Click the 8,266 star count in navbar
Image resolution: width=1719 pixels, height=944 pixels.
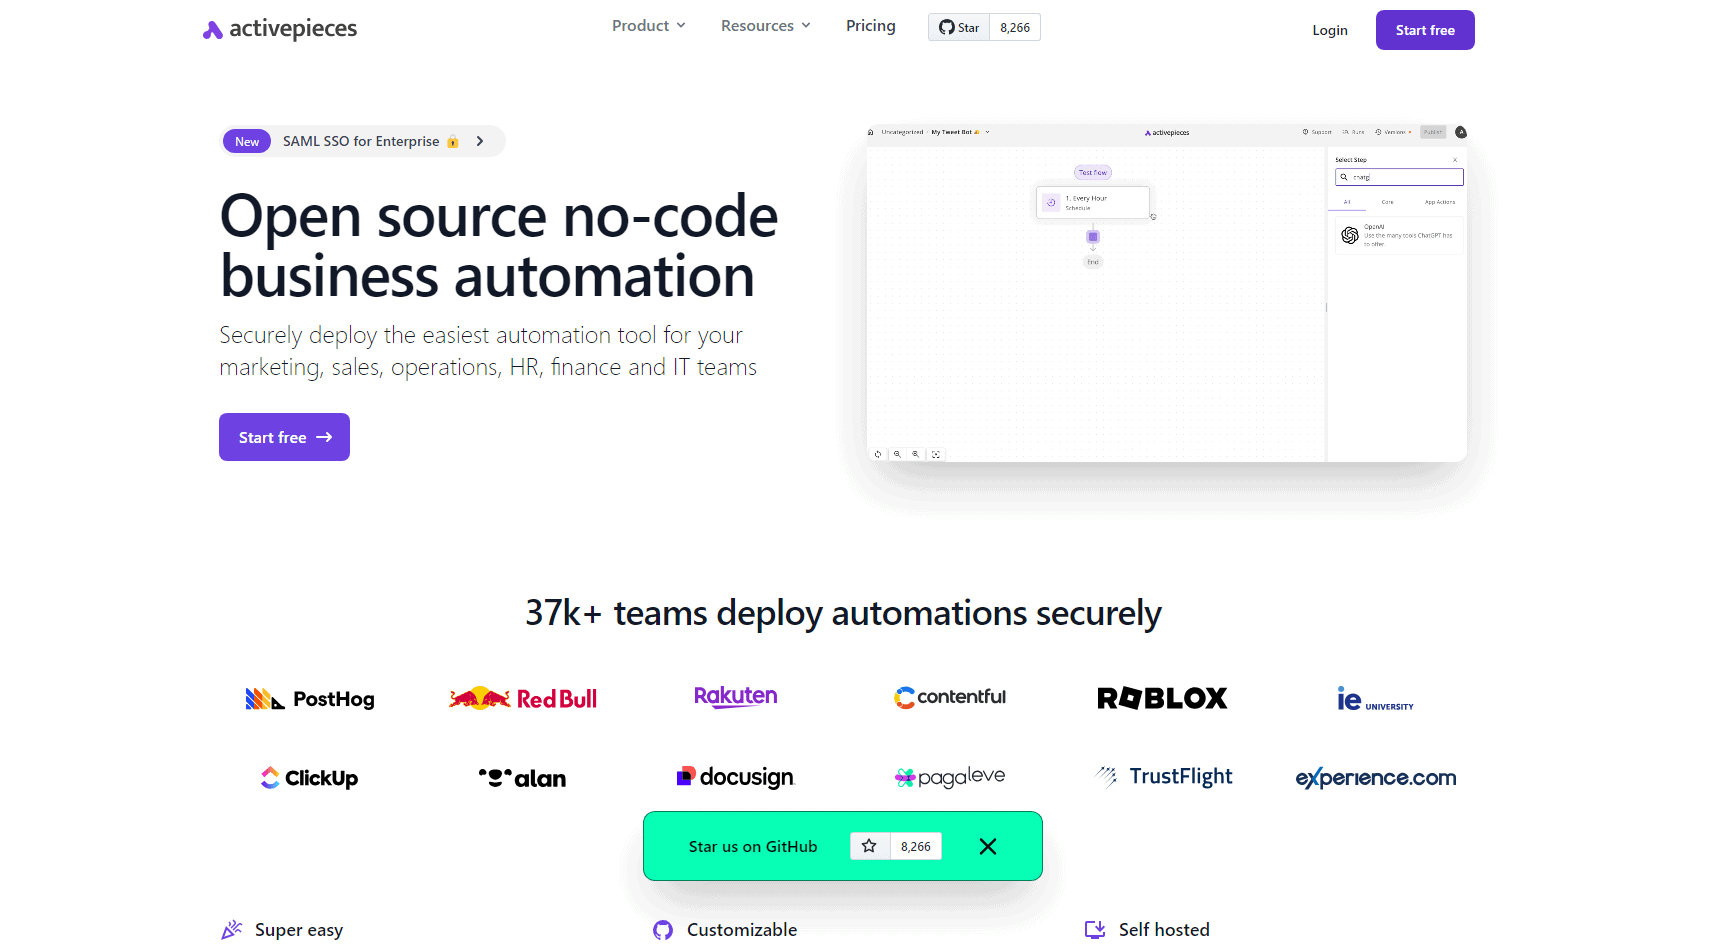coord(1014,27)
